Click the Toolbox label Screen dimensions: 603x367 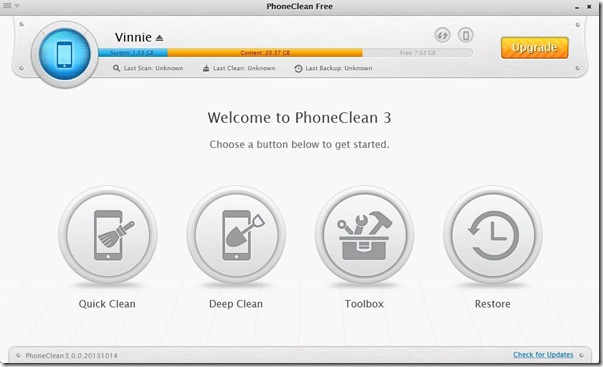pos(364,304)
